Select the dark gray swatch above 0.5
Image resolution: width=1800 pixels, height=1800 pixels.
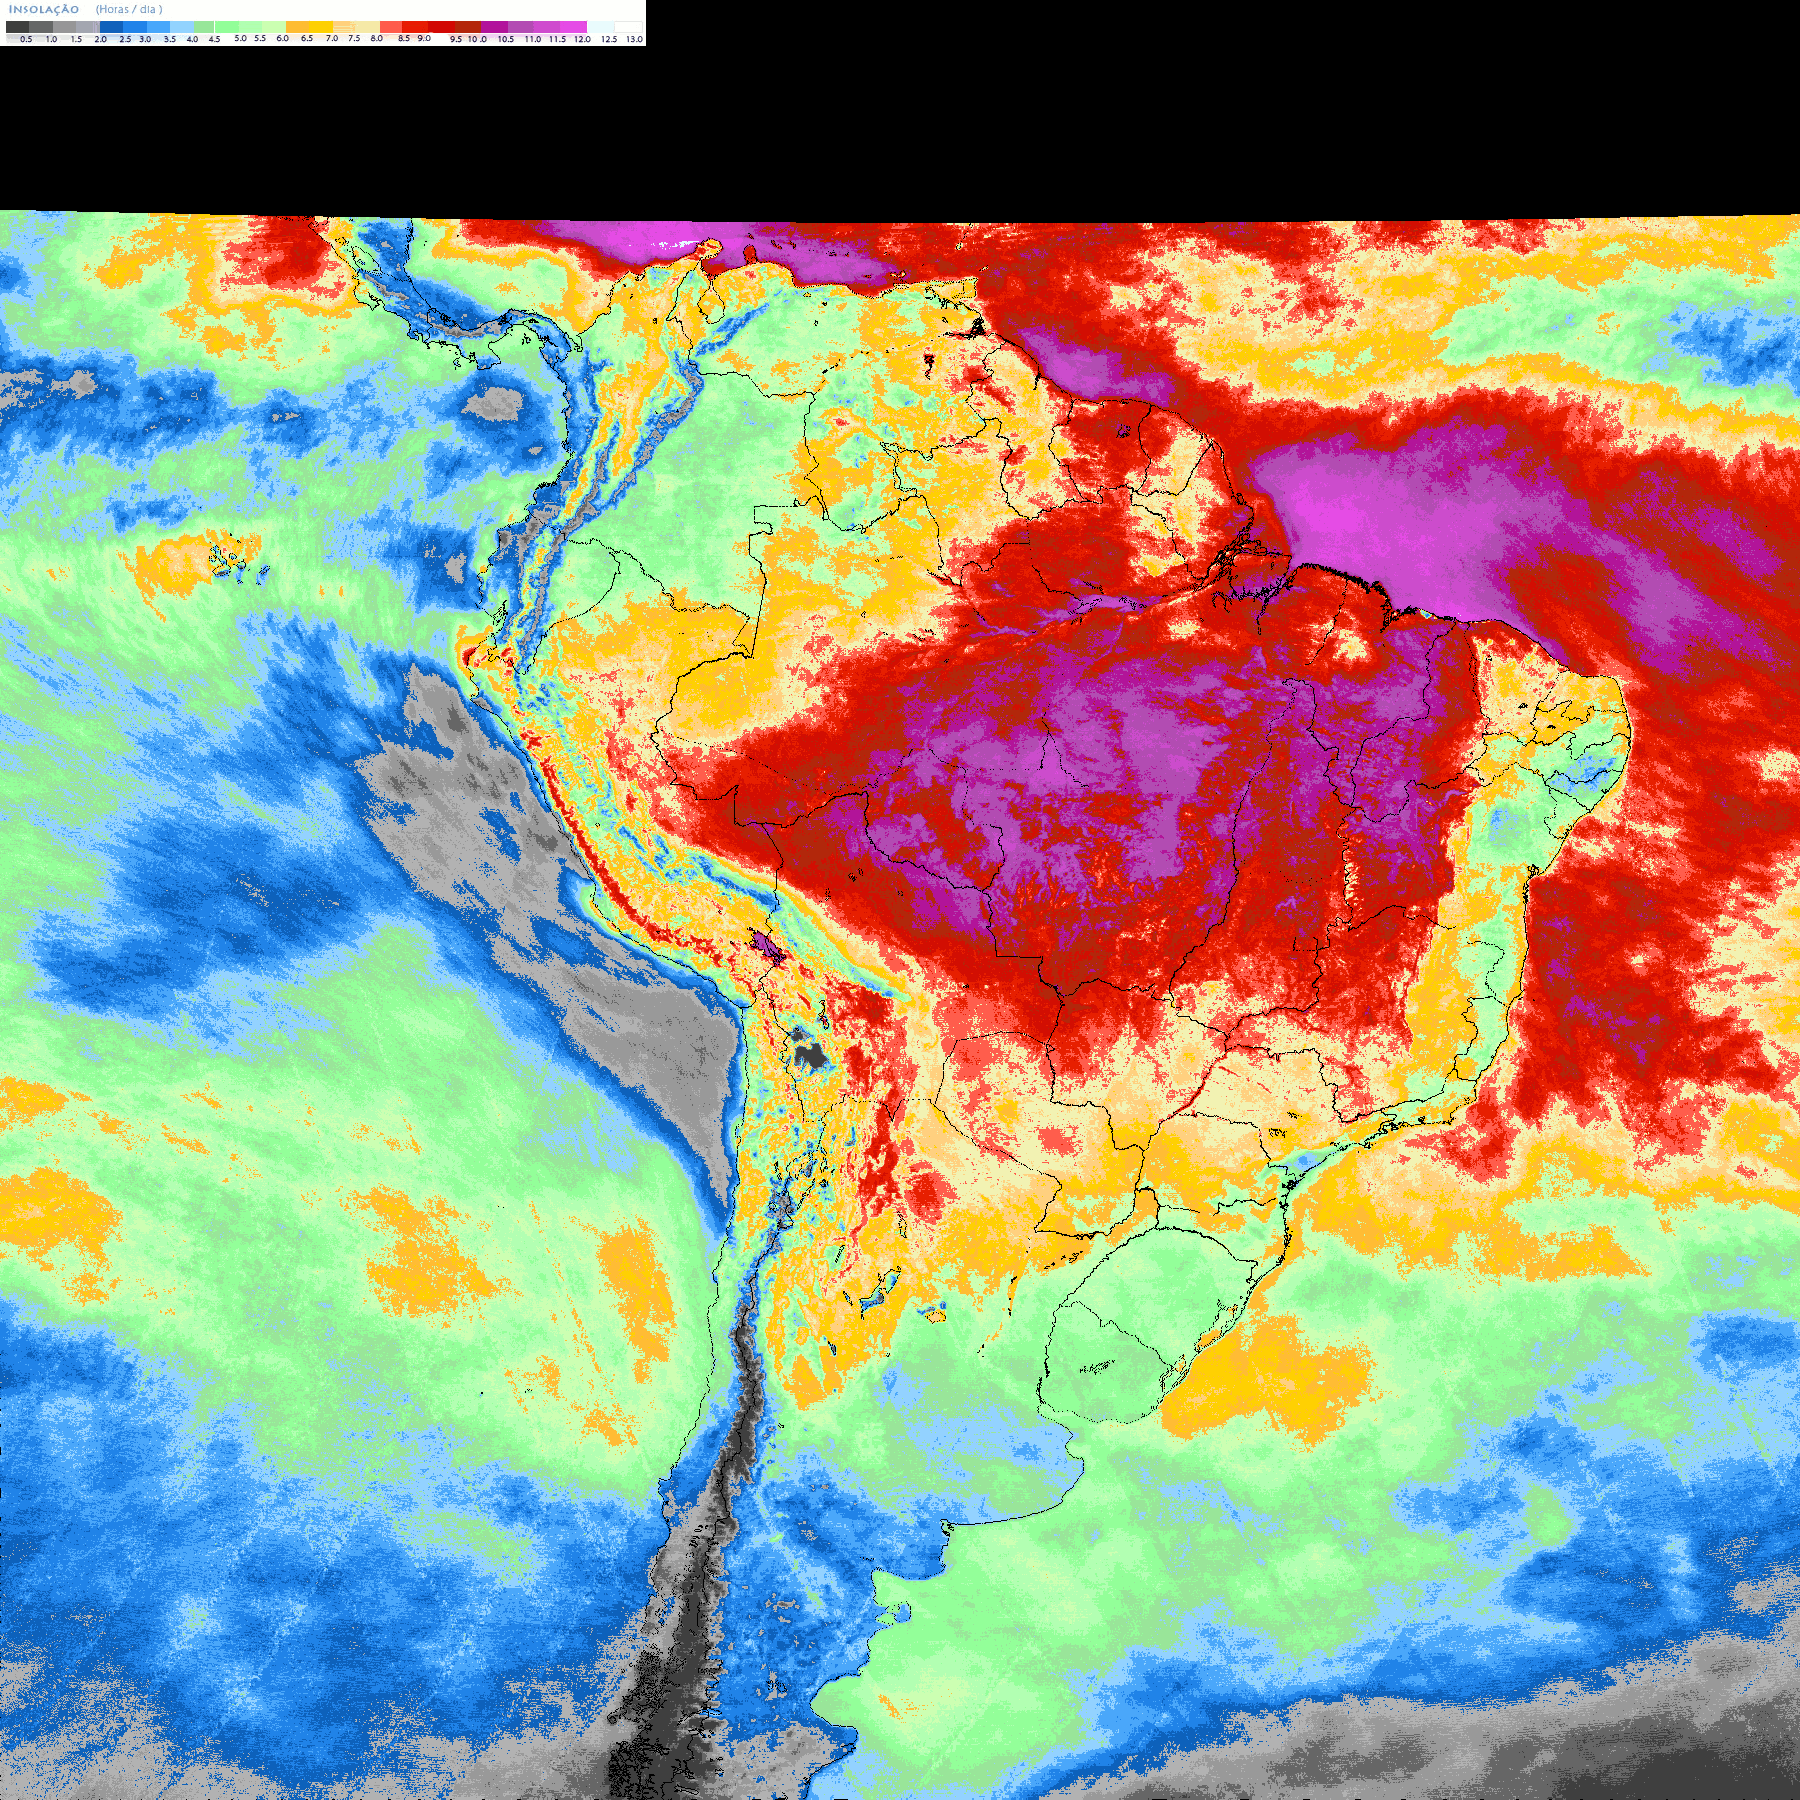(x=17, y=27)
